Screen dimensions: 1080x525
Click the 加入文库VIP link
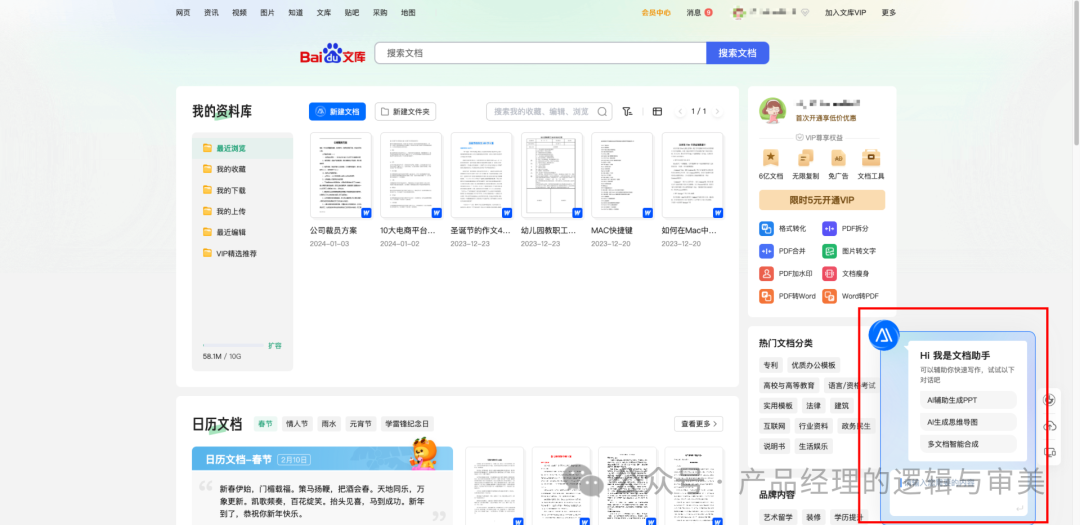pos(845,12)
